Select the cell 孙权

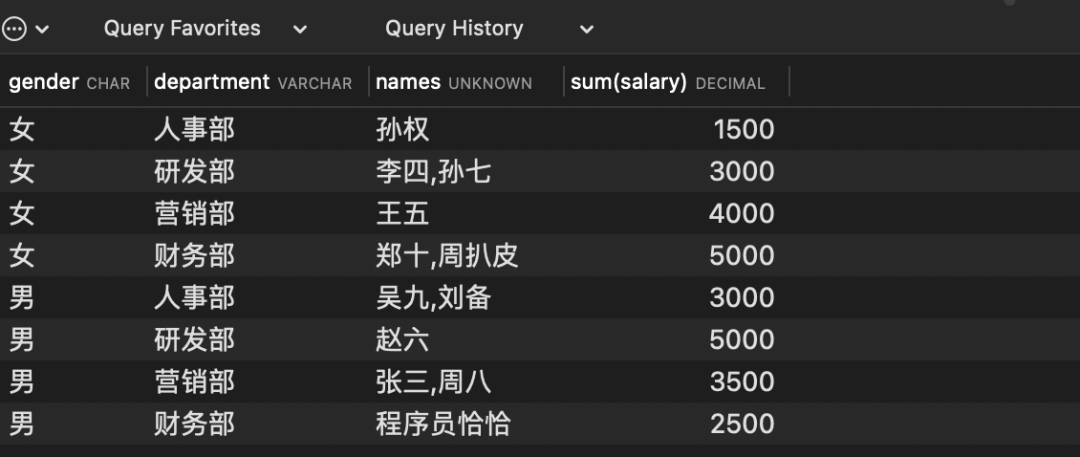403,130
